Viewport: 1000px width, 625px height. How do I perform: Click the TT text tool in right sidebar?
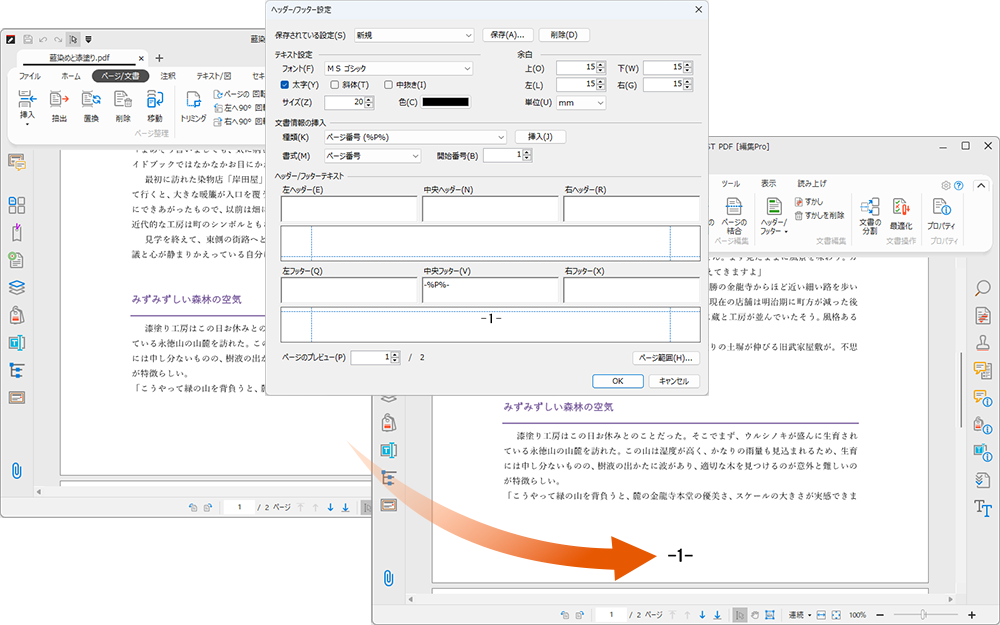[983, 508]
